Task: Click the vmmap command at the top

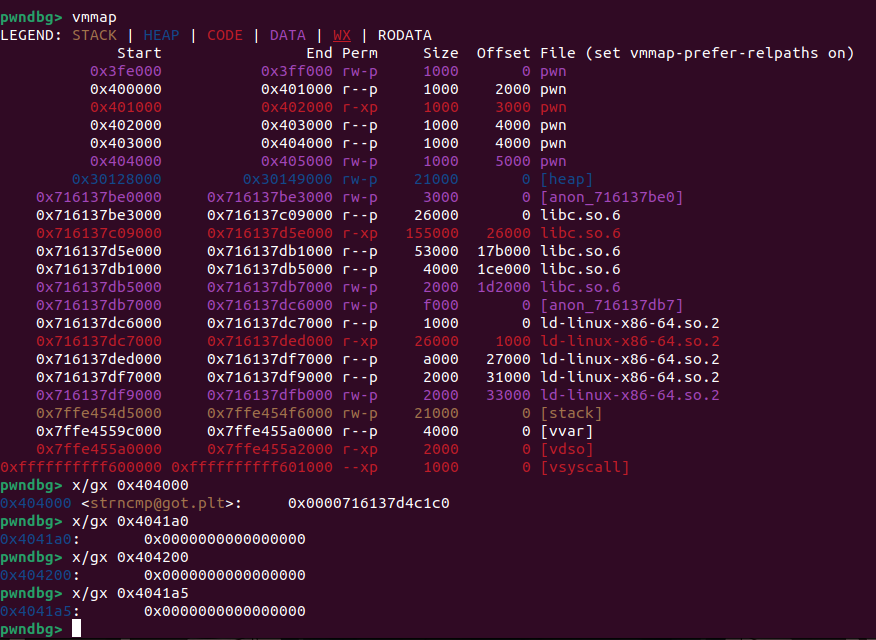Action: [94, 17]
